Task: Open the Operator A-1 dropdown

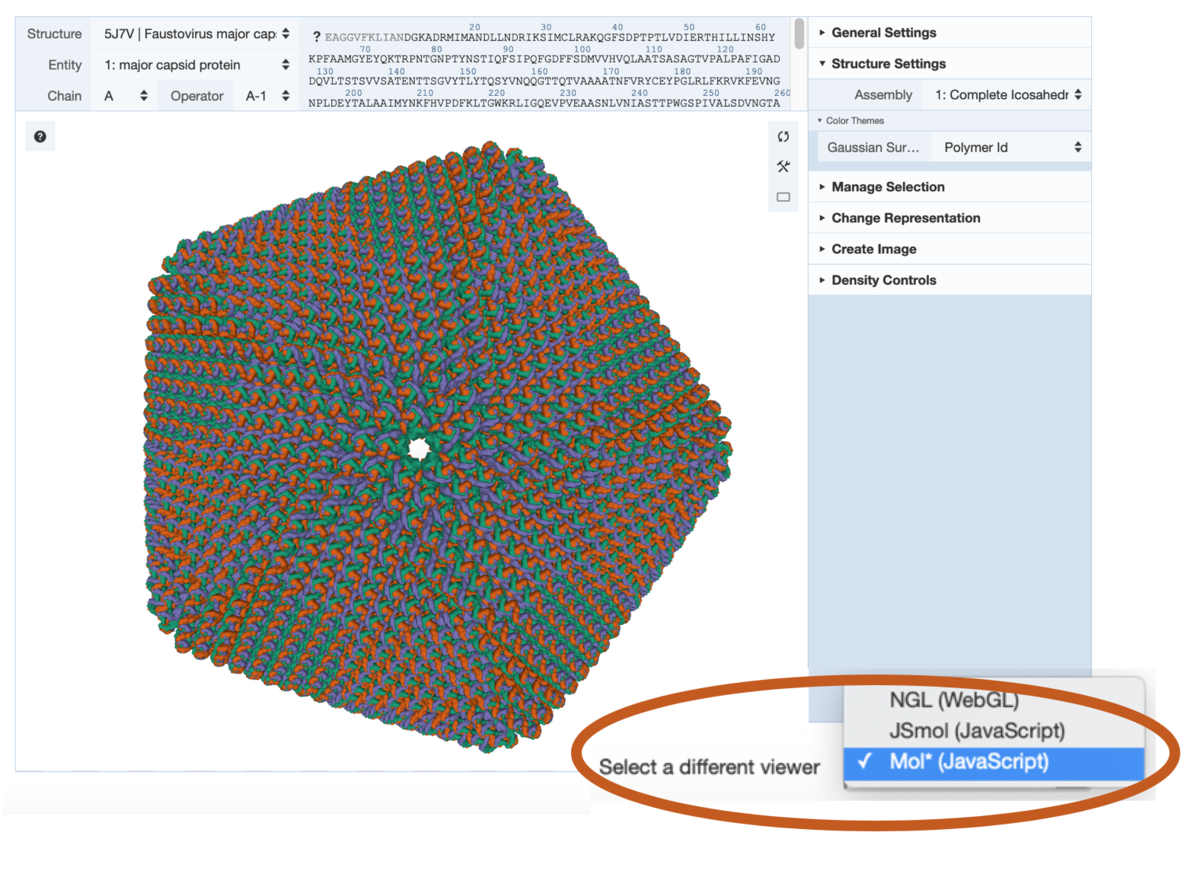Action: coord(267,96)
